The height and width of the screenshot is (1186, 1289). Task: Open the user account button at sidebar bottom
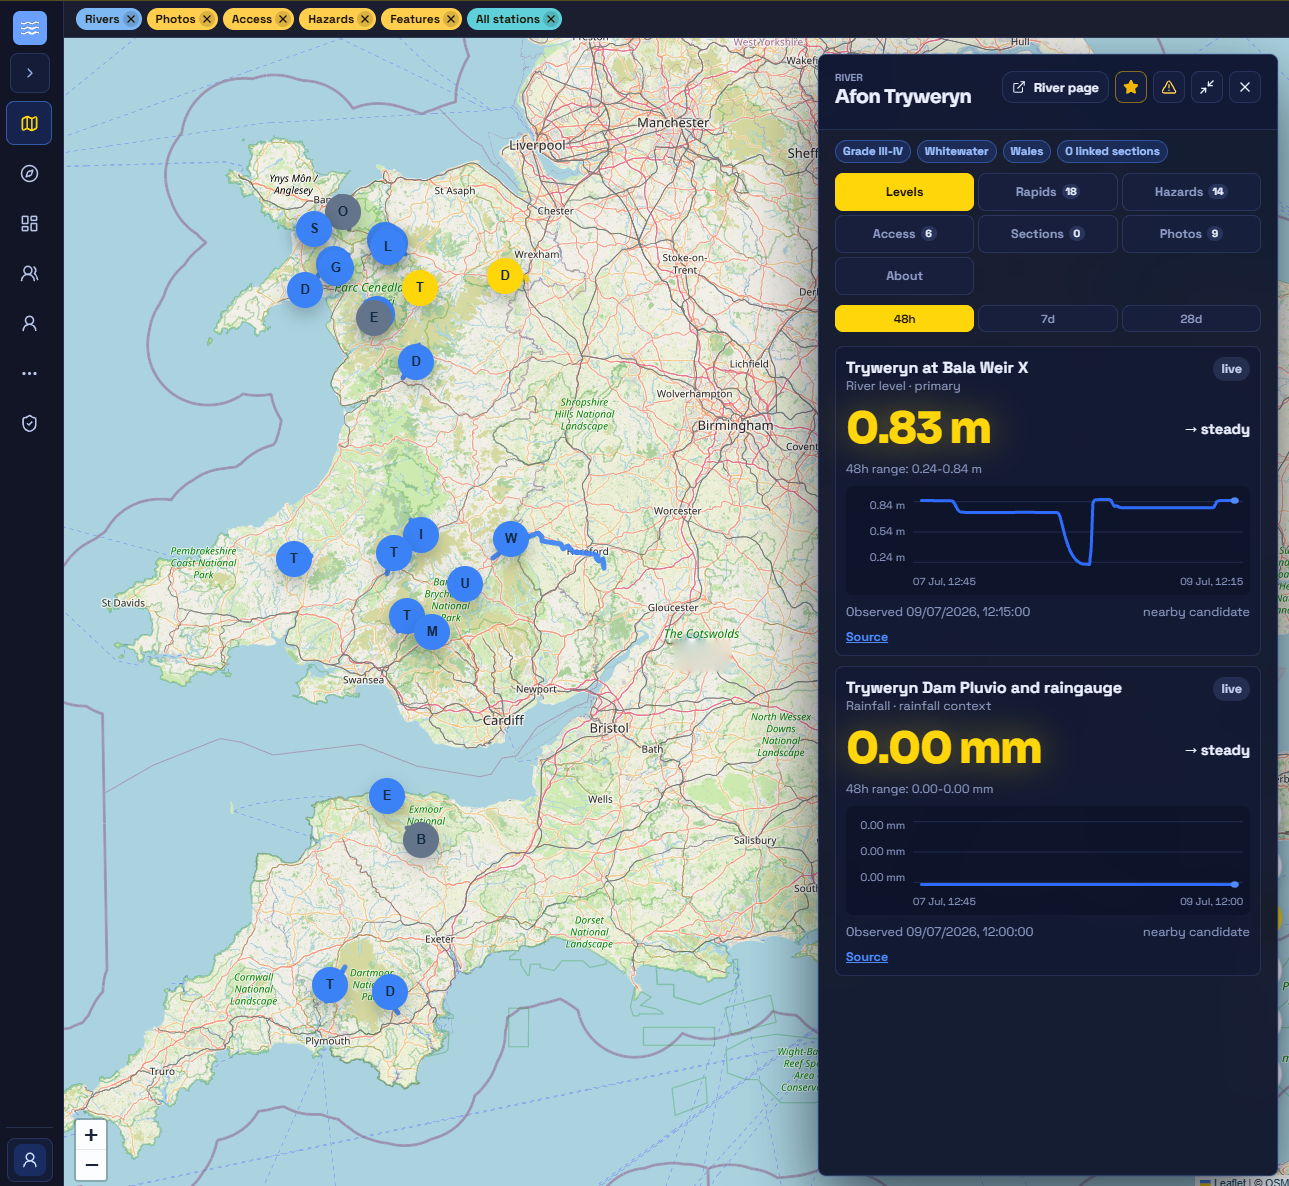pyautogui.click(x=30, y=1160)
